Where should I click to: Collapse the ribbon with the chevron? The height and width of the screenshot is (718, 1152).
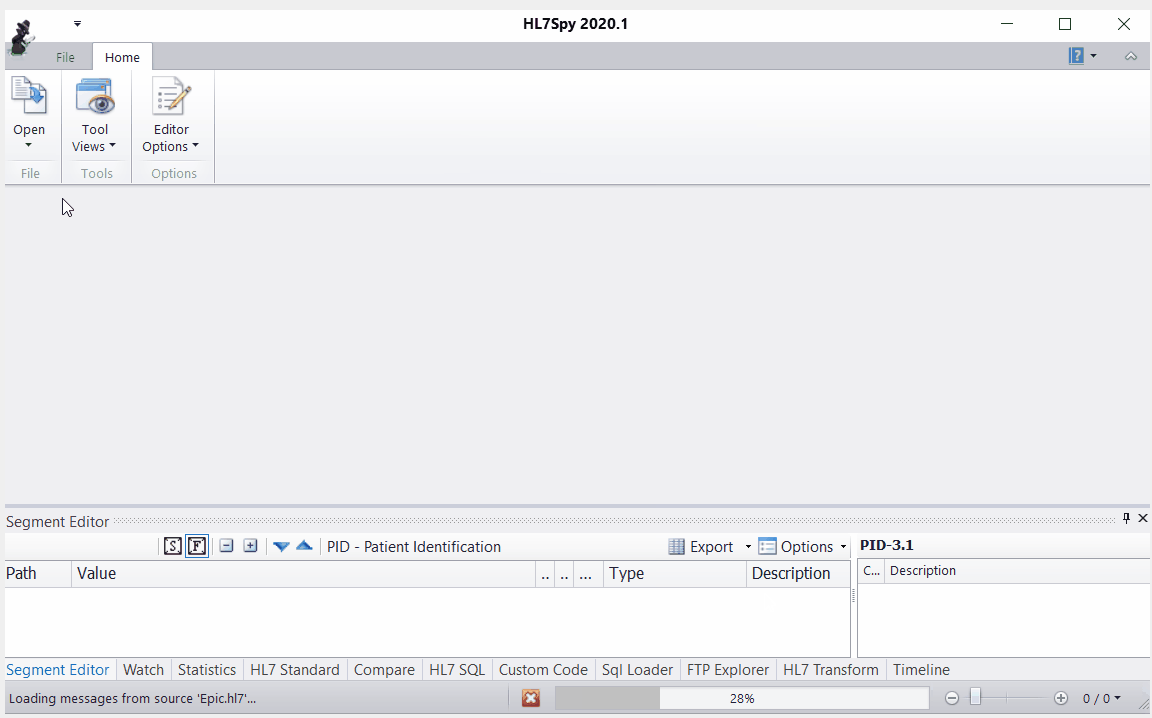[x=1131, y=56]
